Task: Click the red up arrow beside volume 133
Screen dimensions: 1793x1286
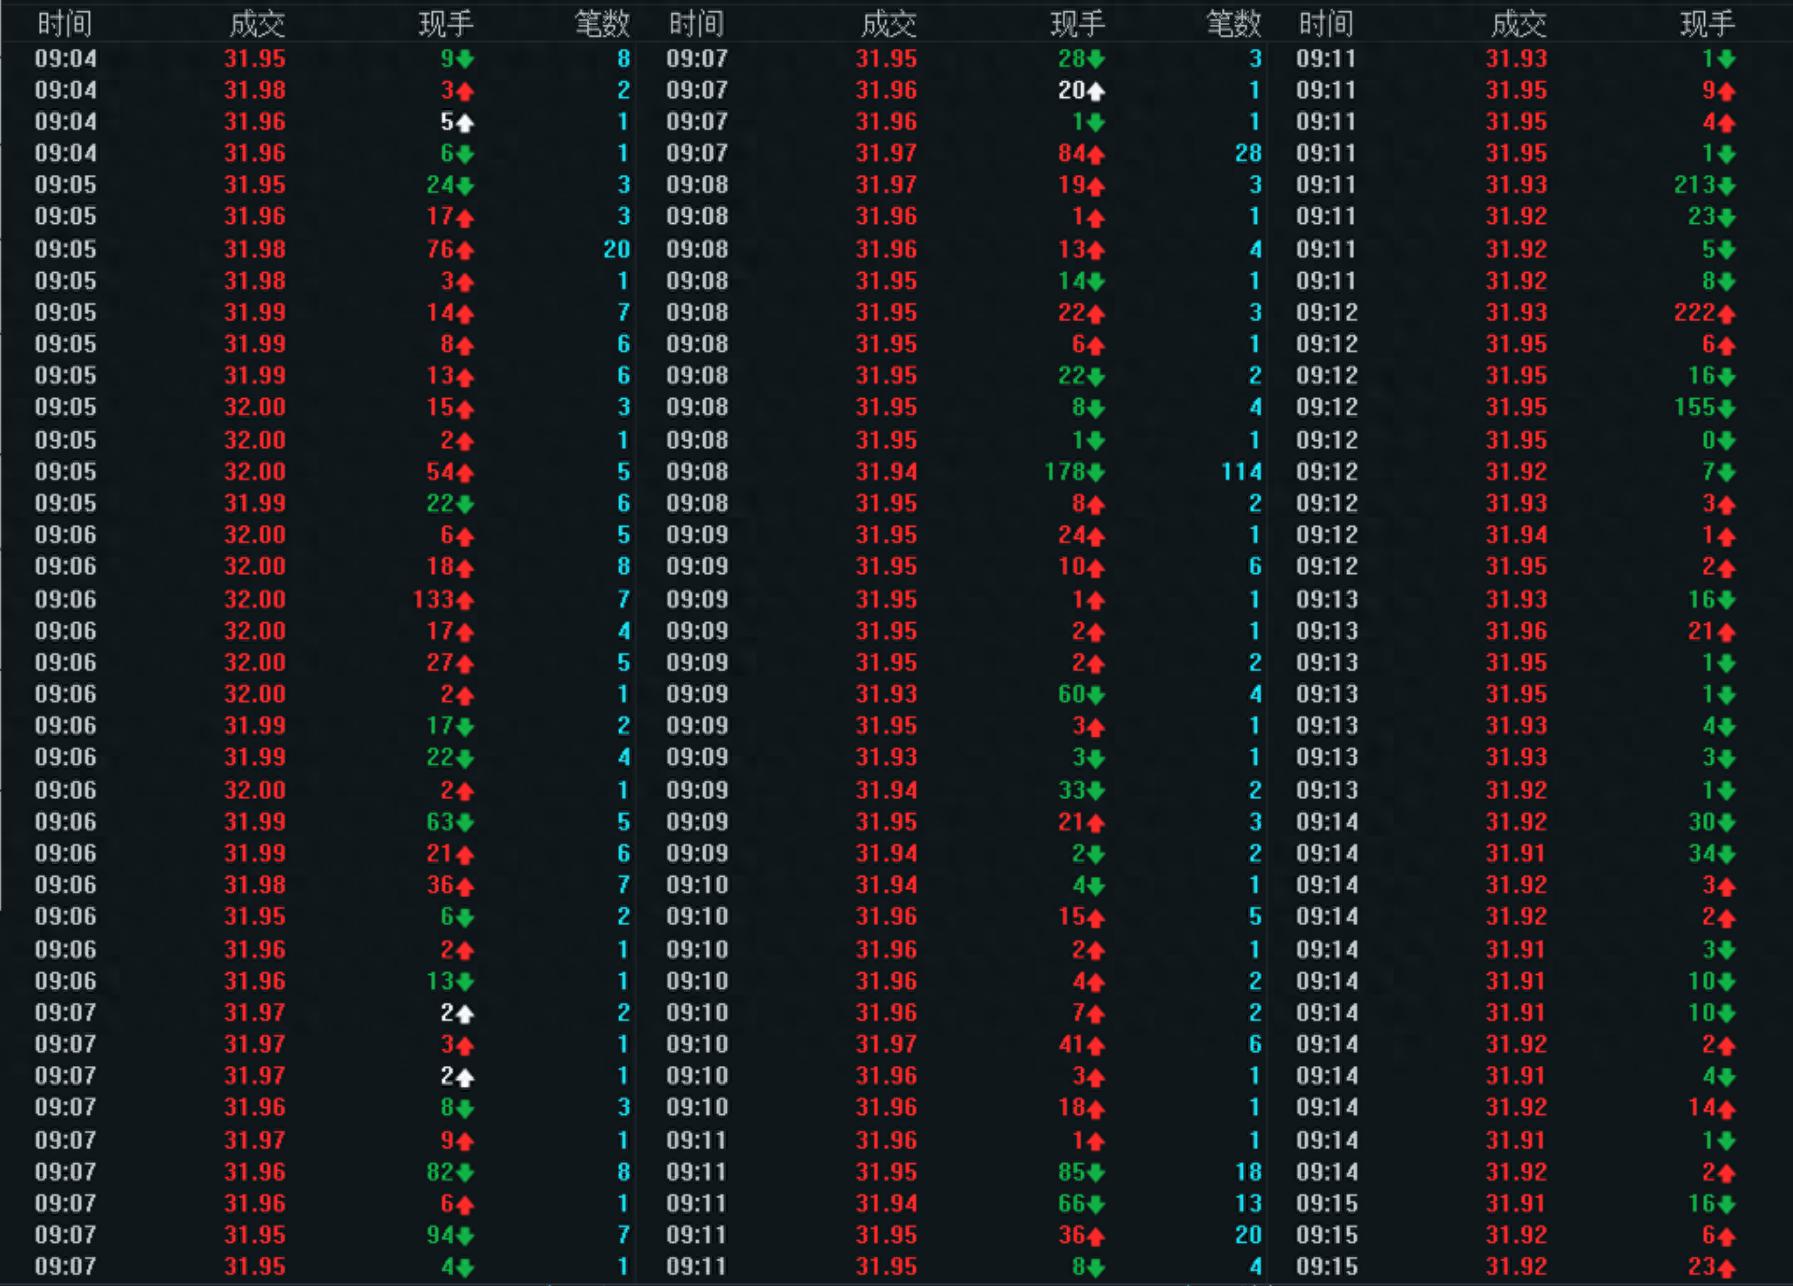Action: click(465, 600)
